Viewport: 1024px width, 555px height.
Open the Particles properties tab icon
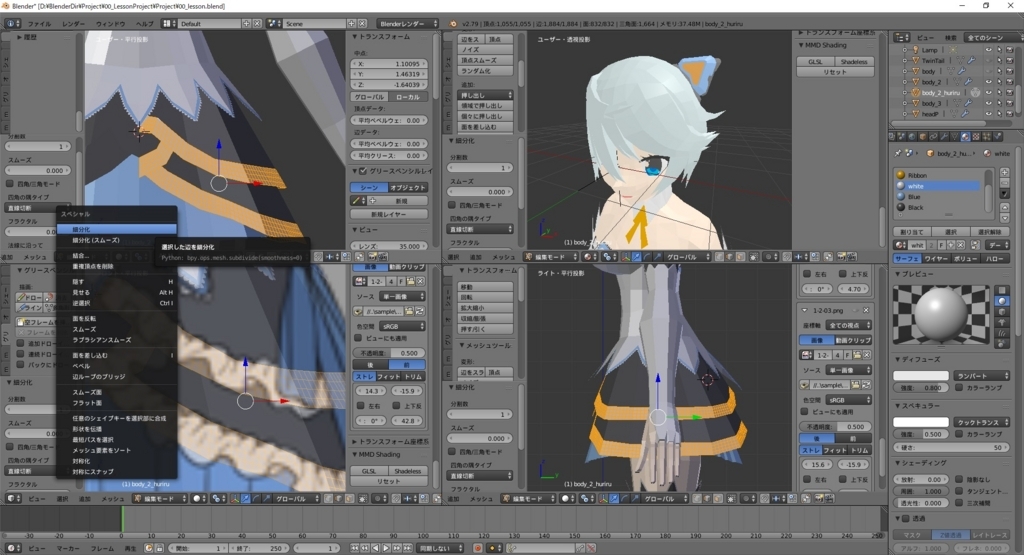point(987,136)
